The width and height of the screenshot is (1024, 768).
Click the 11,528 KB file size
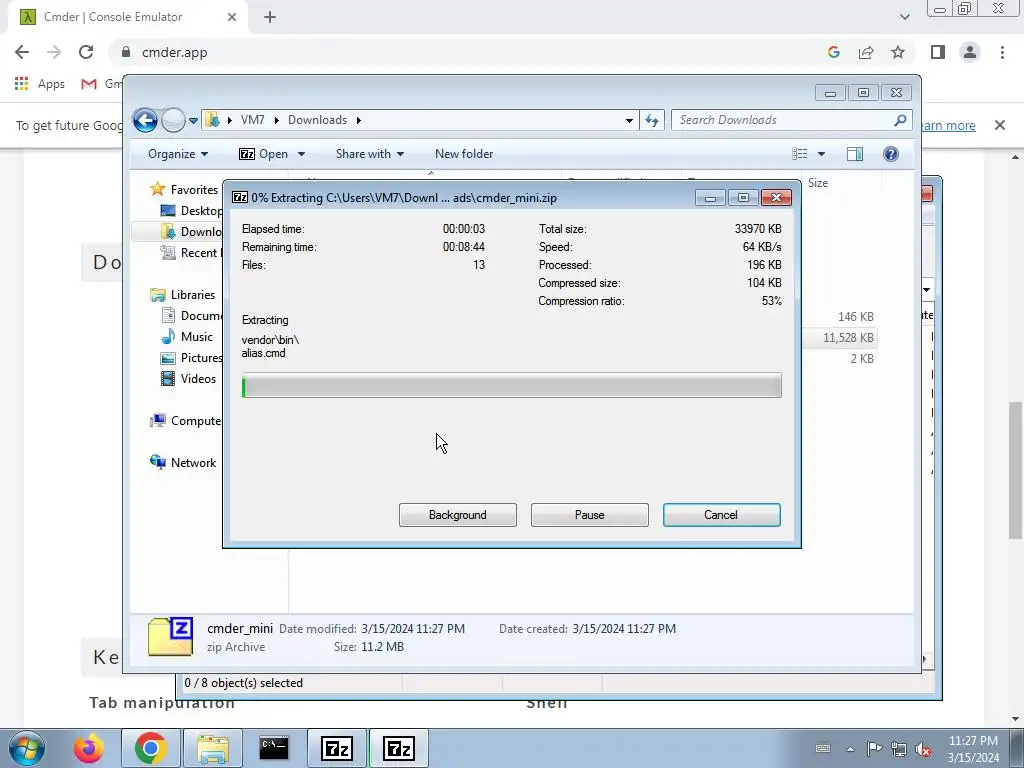click(x=848, y=338)
